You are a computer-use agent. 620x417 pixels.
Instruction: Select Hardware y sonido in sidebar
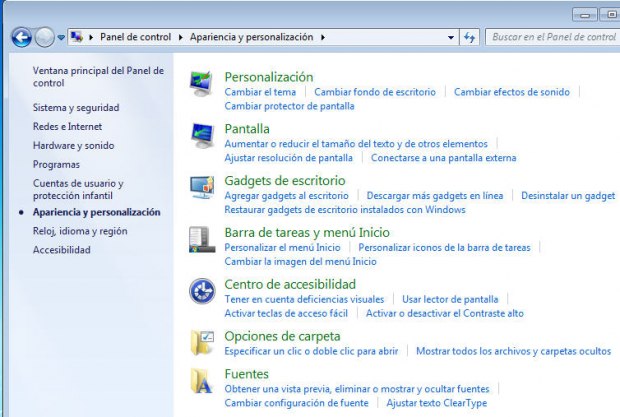tap(73, 145)
